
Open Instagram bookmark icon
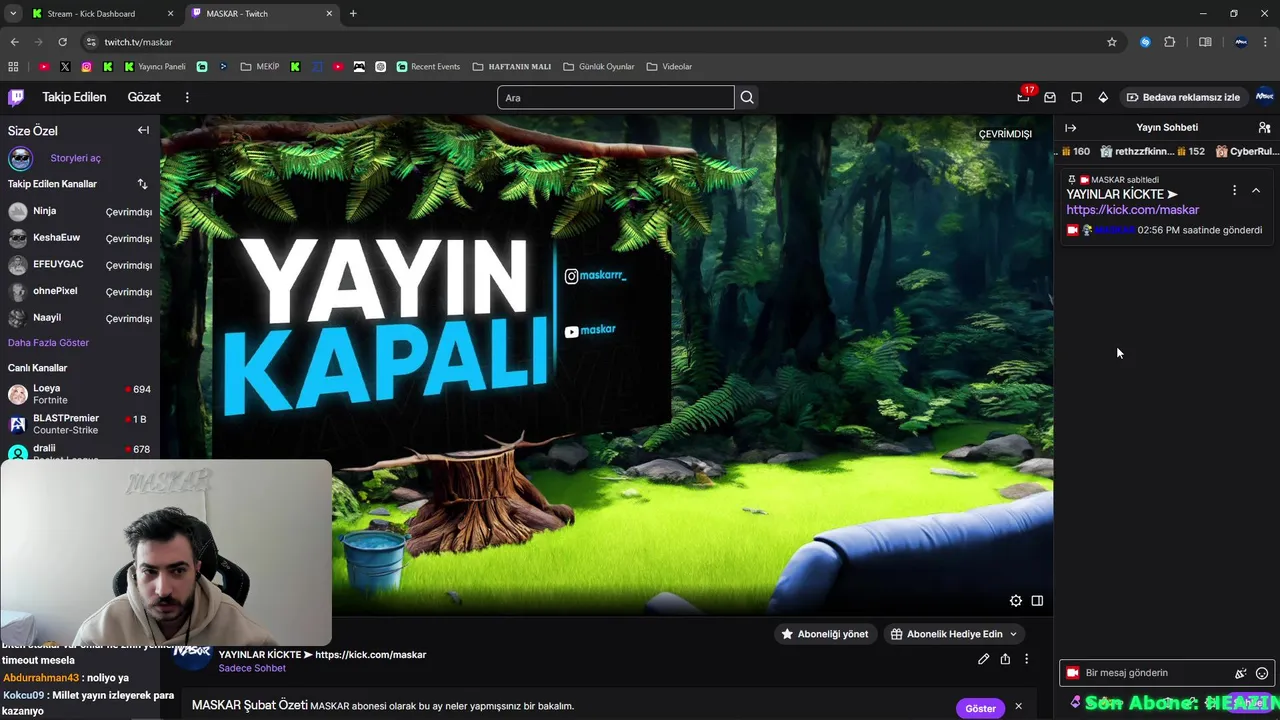[x=86, y=67]
